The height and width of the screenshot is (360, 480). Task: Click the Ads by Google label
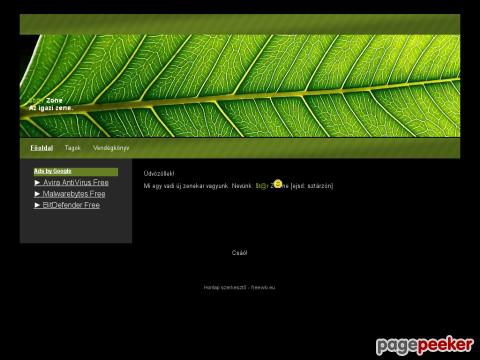pyautogui.click(x=53, y=171)
